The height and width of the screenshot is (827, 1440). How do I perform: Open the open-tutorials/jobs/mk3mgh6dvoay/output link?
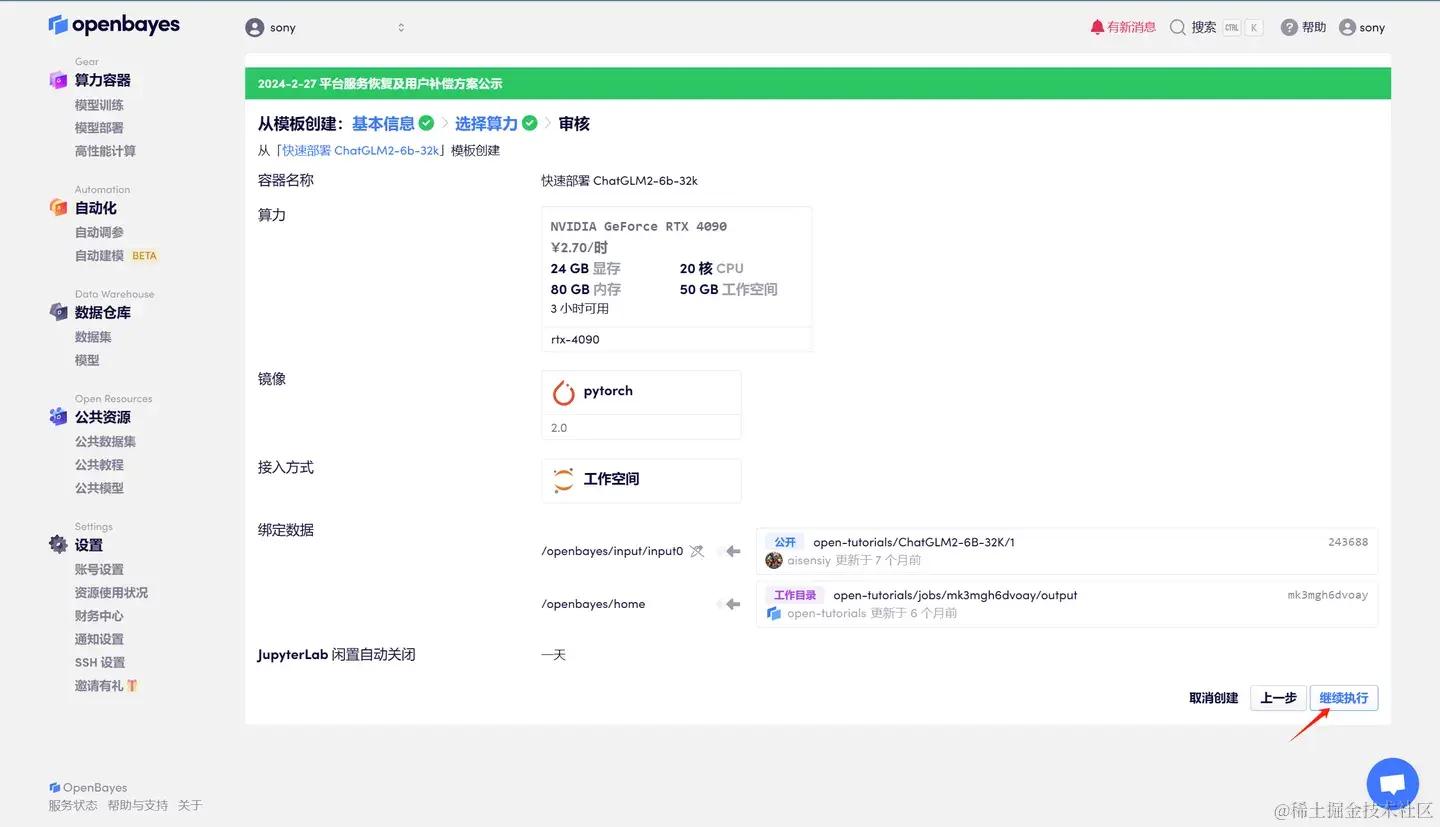955,595
